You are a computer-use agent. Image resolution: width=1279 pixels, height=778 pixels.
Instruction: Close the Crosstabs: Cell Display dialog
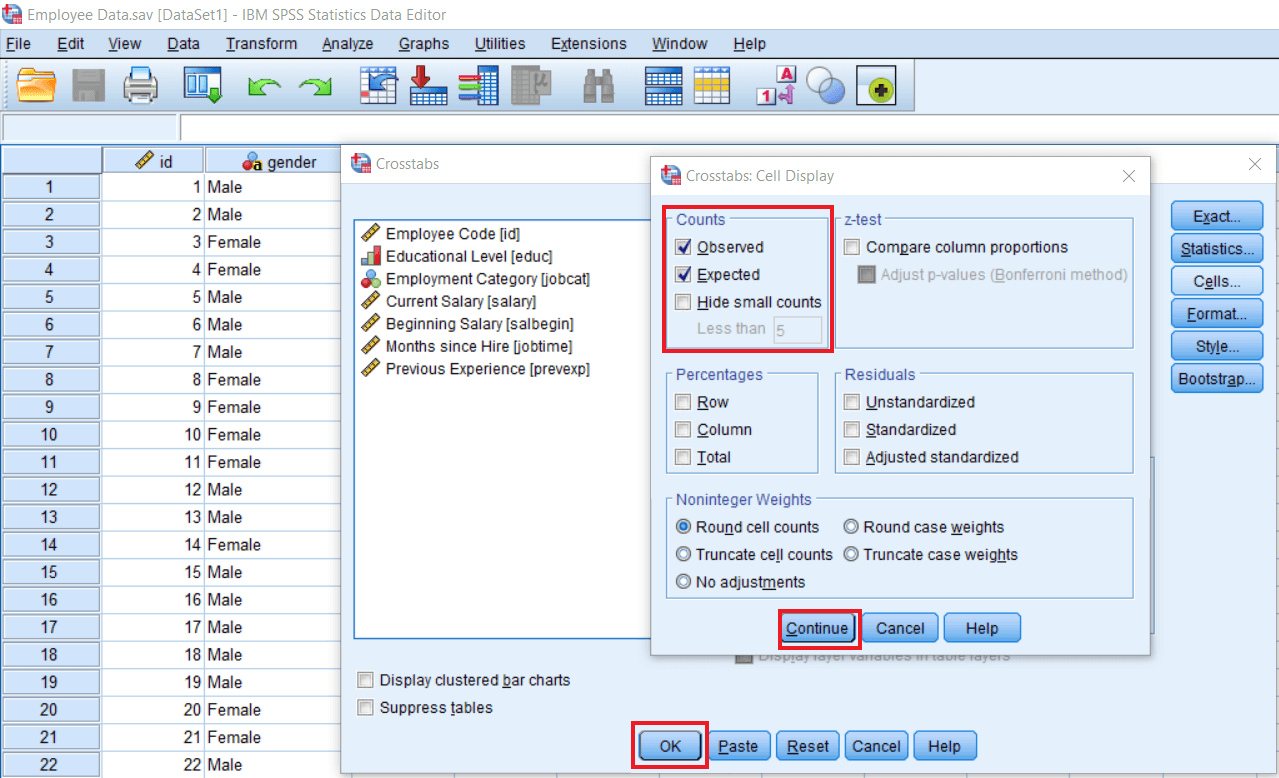click(x=1128, y=176)
